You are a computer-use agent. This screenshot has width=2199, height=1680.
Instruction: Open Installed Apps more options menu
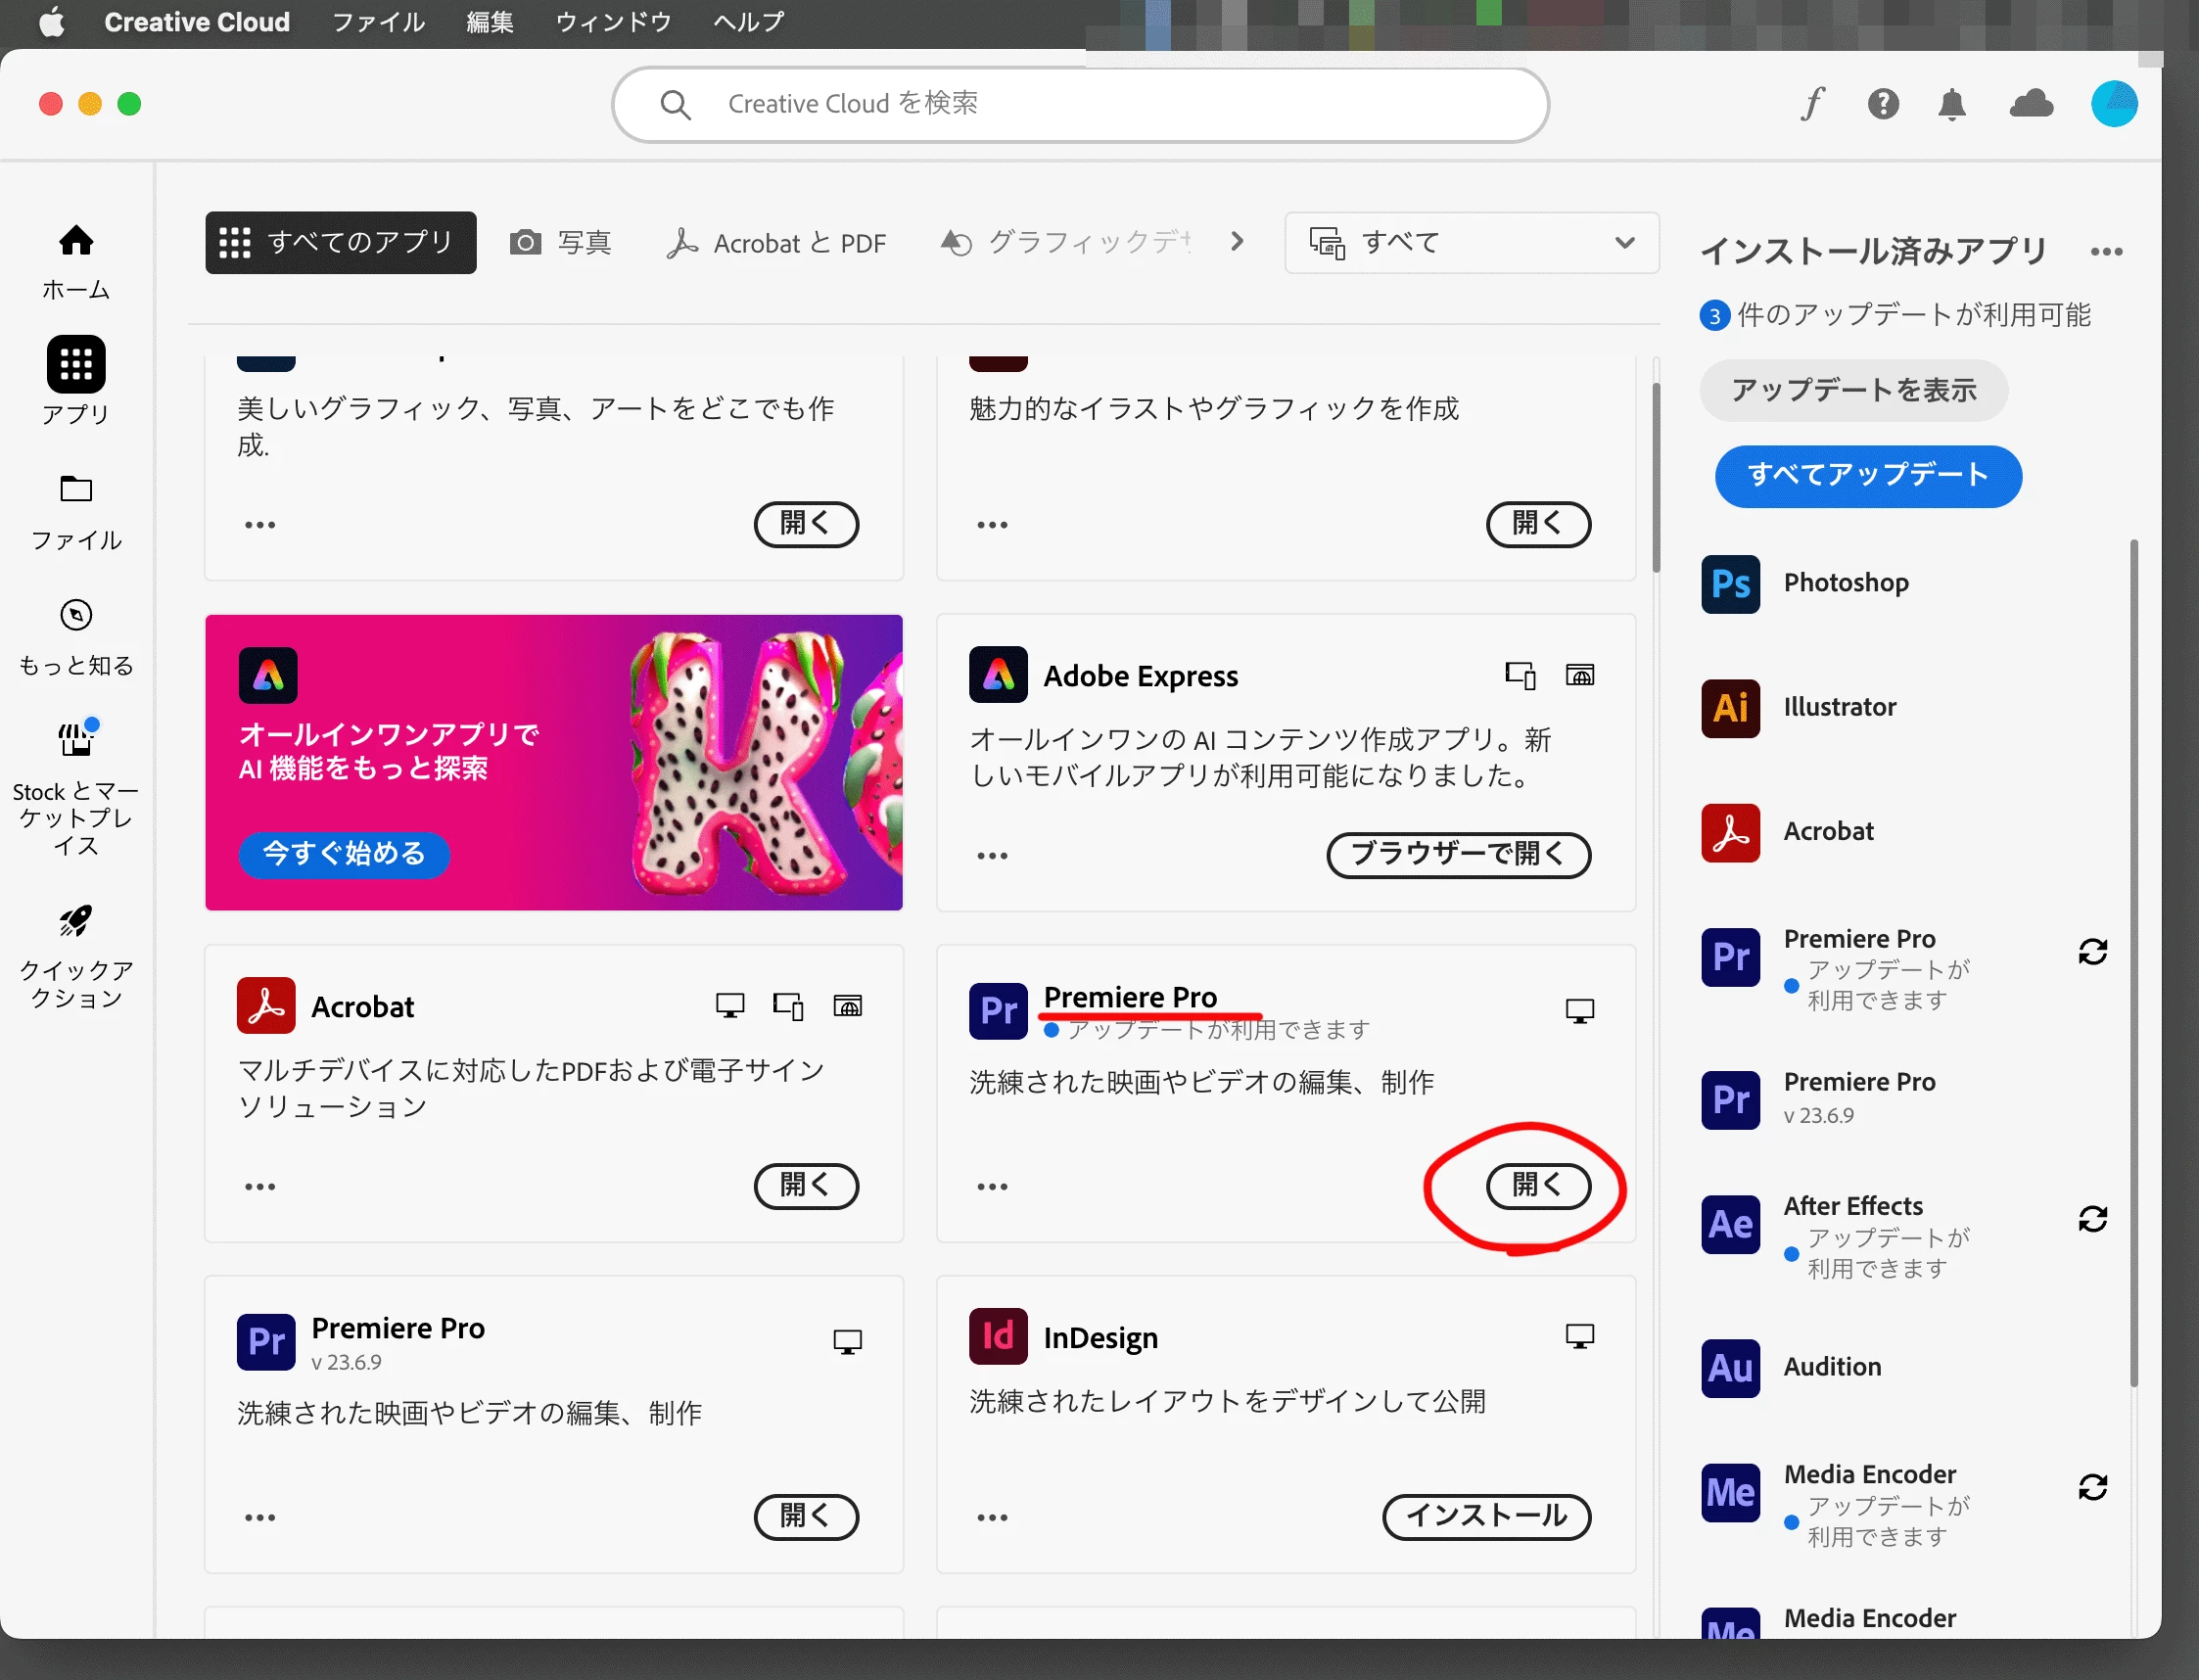[x=2106, y=252]
